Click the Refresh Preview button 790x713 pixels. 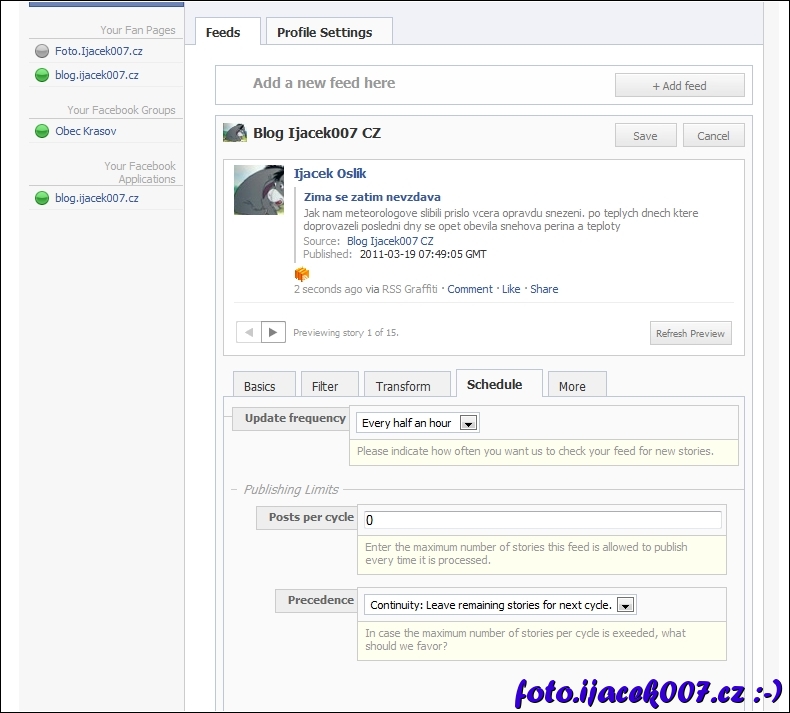[690, 334]
